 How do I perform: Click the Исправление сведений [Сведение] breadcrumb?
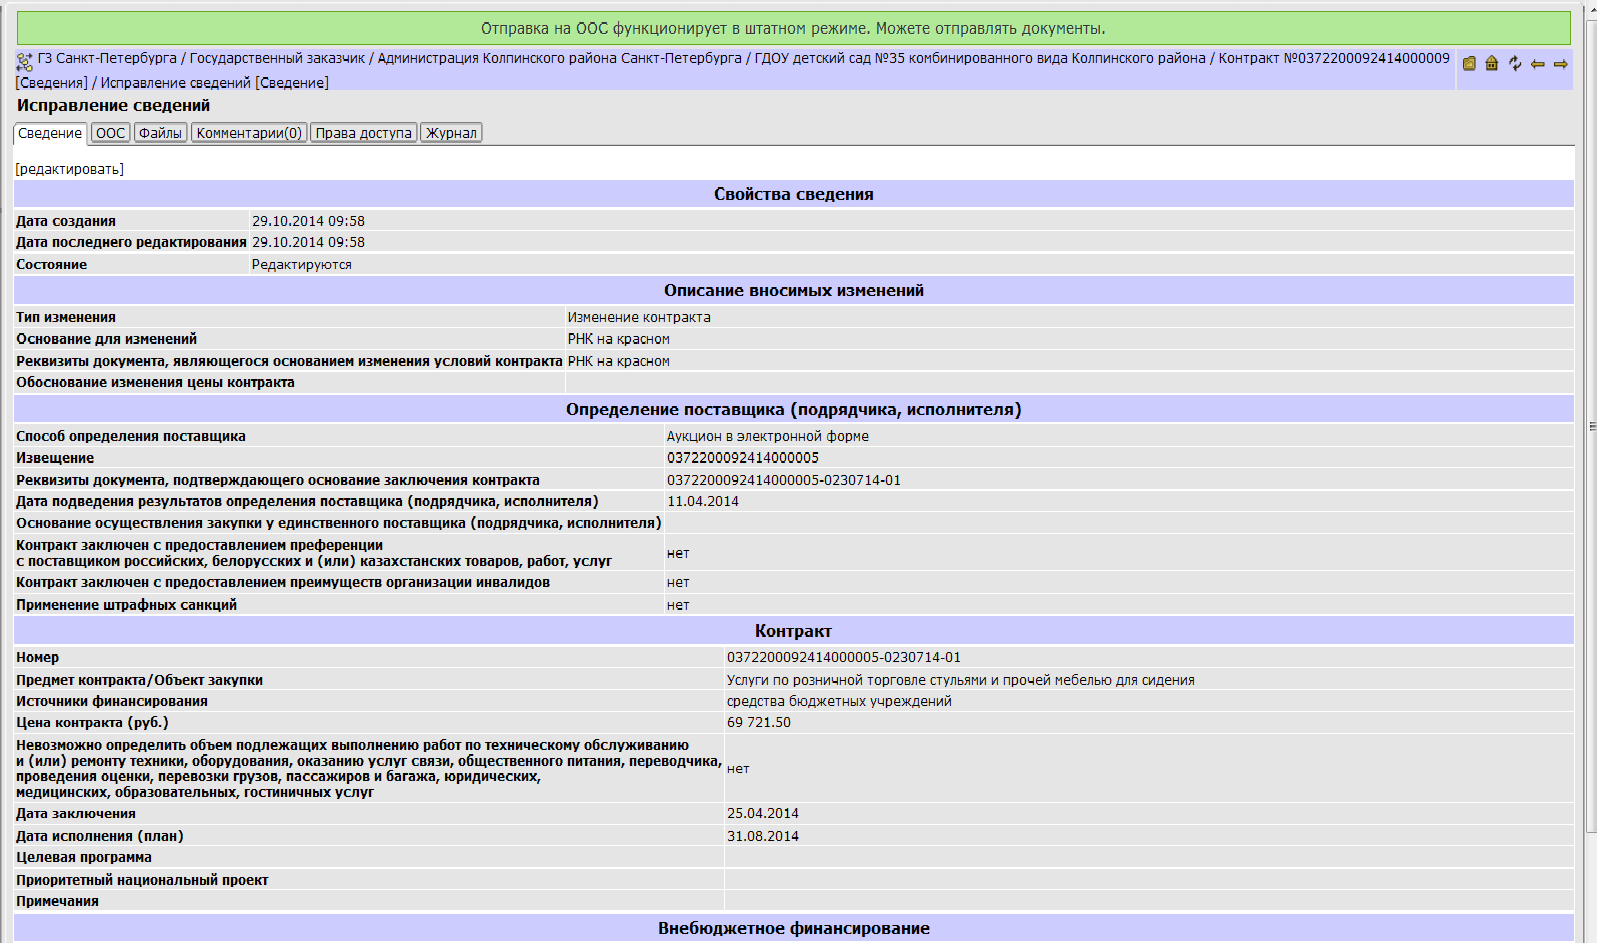click(215, 83)
